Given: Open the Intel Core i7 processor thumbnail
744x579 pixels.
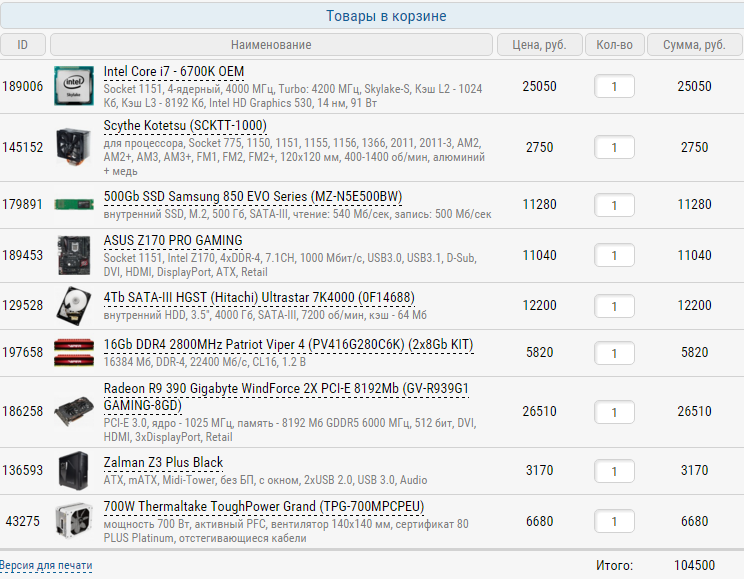Looking at the screenshot, I should (x=74, y=86).
